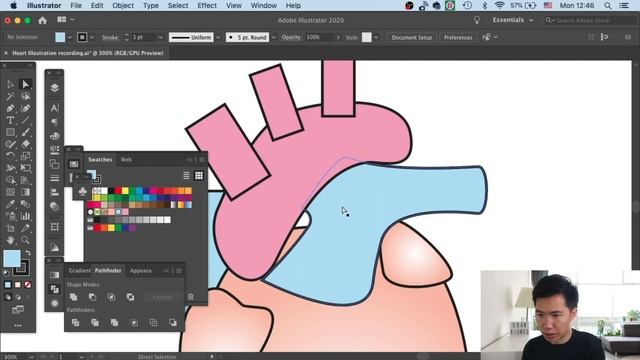Click the Edit Toolbar three dots
This screenshot has width=640, height=360.
pos(18,326)
